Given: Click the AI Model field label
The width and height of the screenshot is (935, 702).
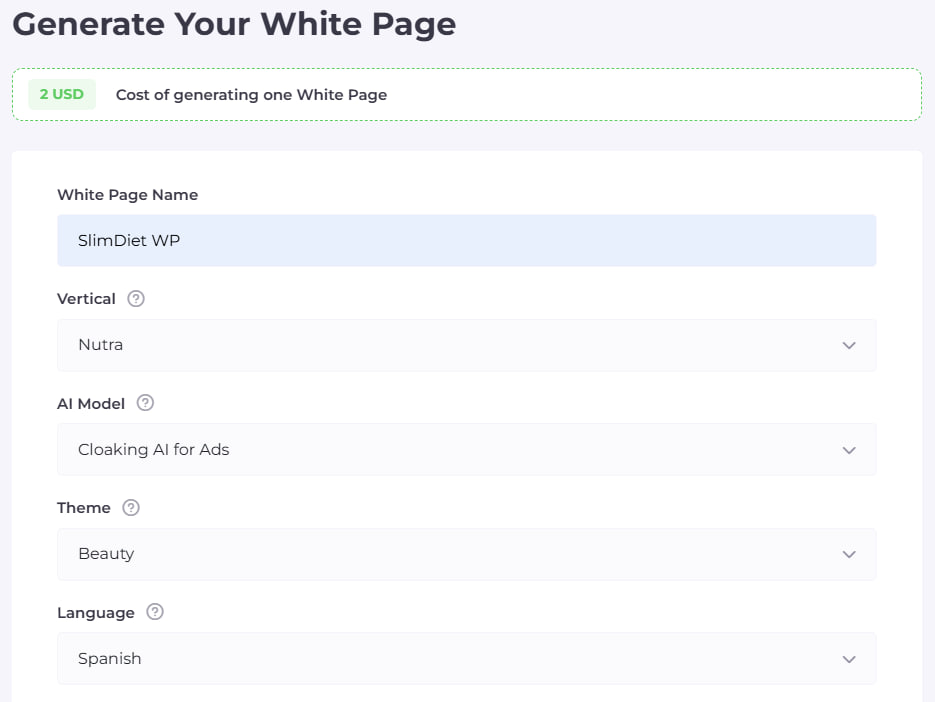Looking at the screenshot, I should tap(91, 403).
